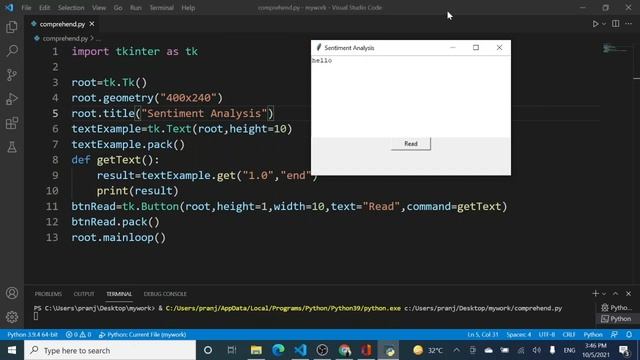The width and height of the screenshot is (640, 360).
Task: Change the CRLF end of line setting
Action: [569, 335]
